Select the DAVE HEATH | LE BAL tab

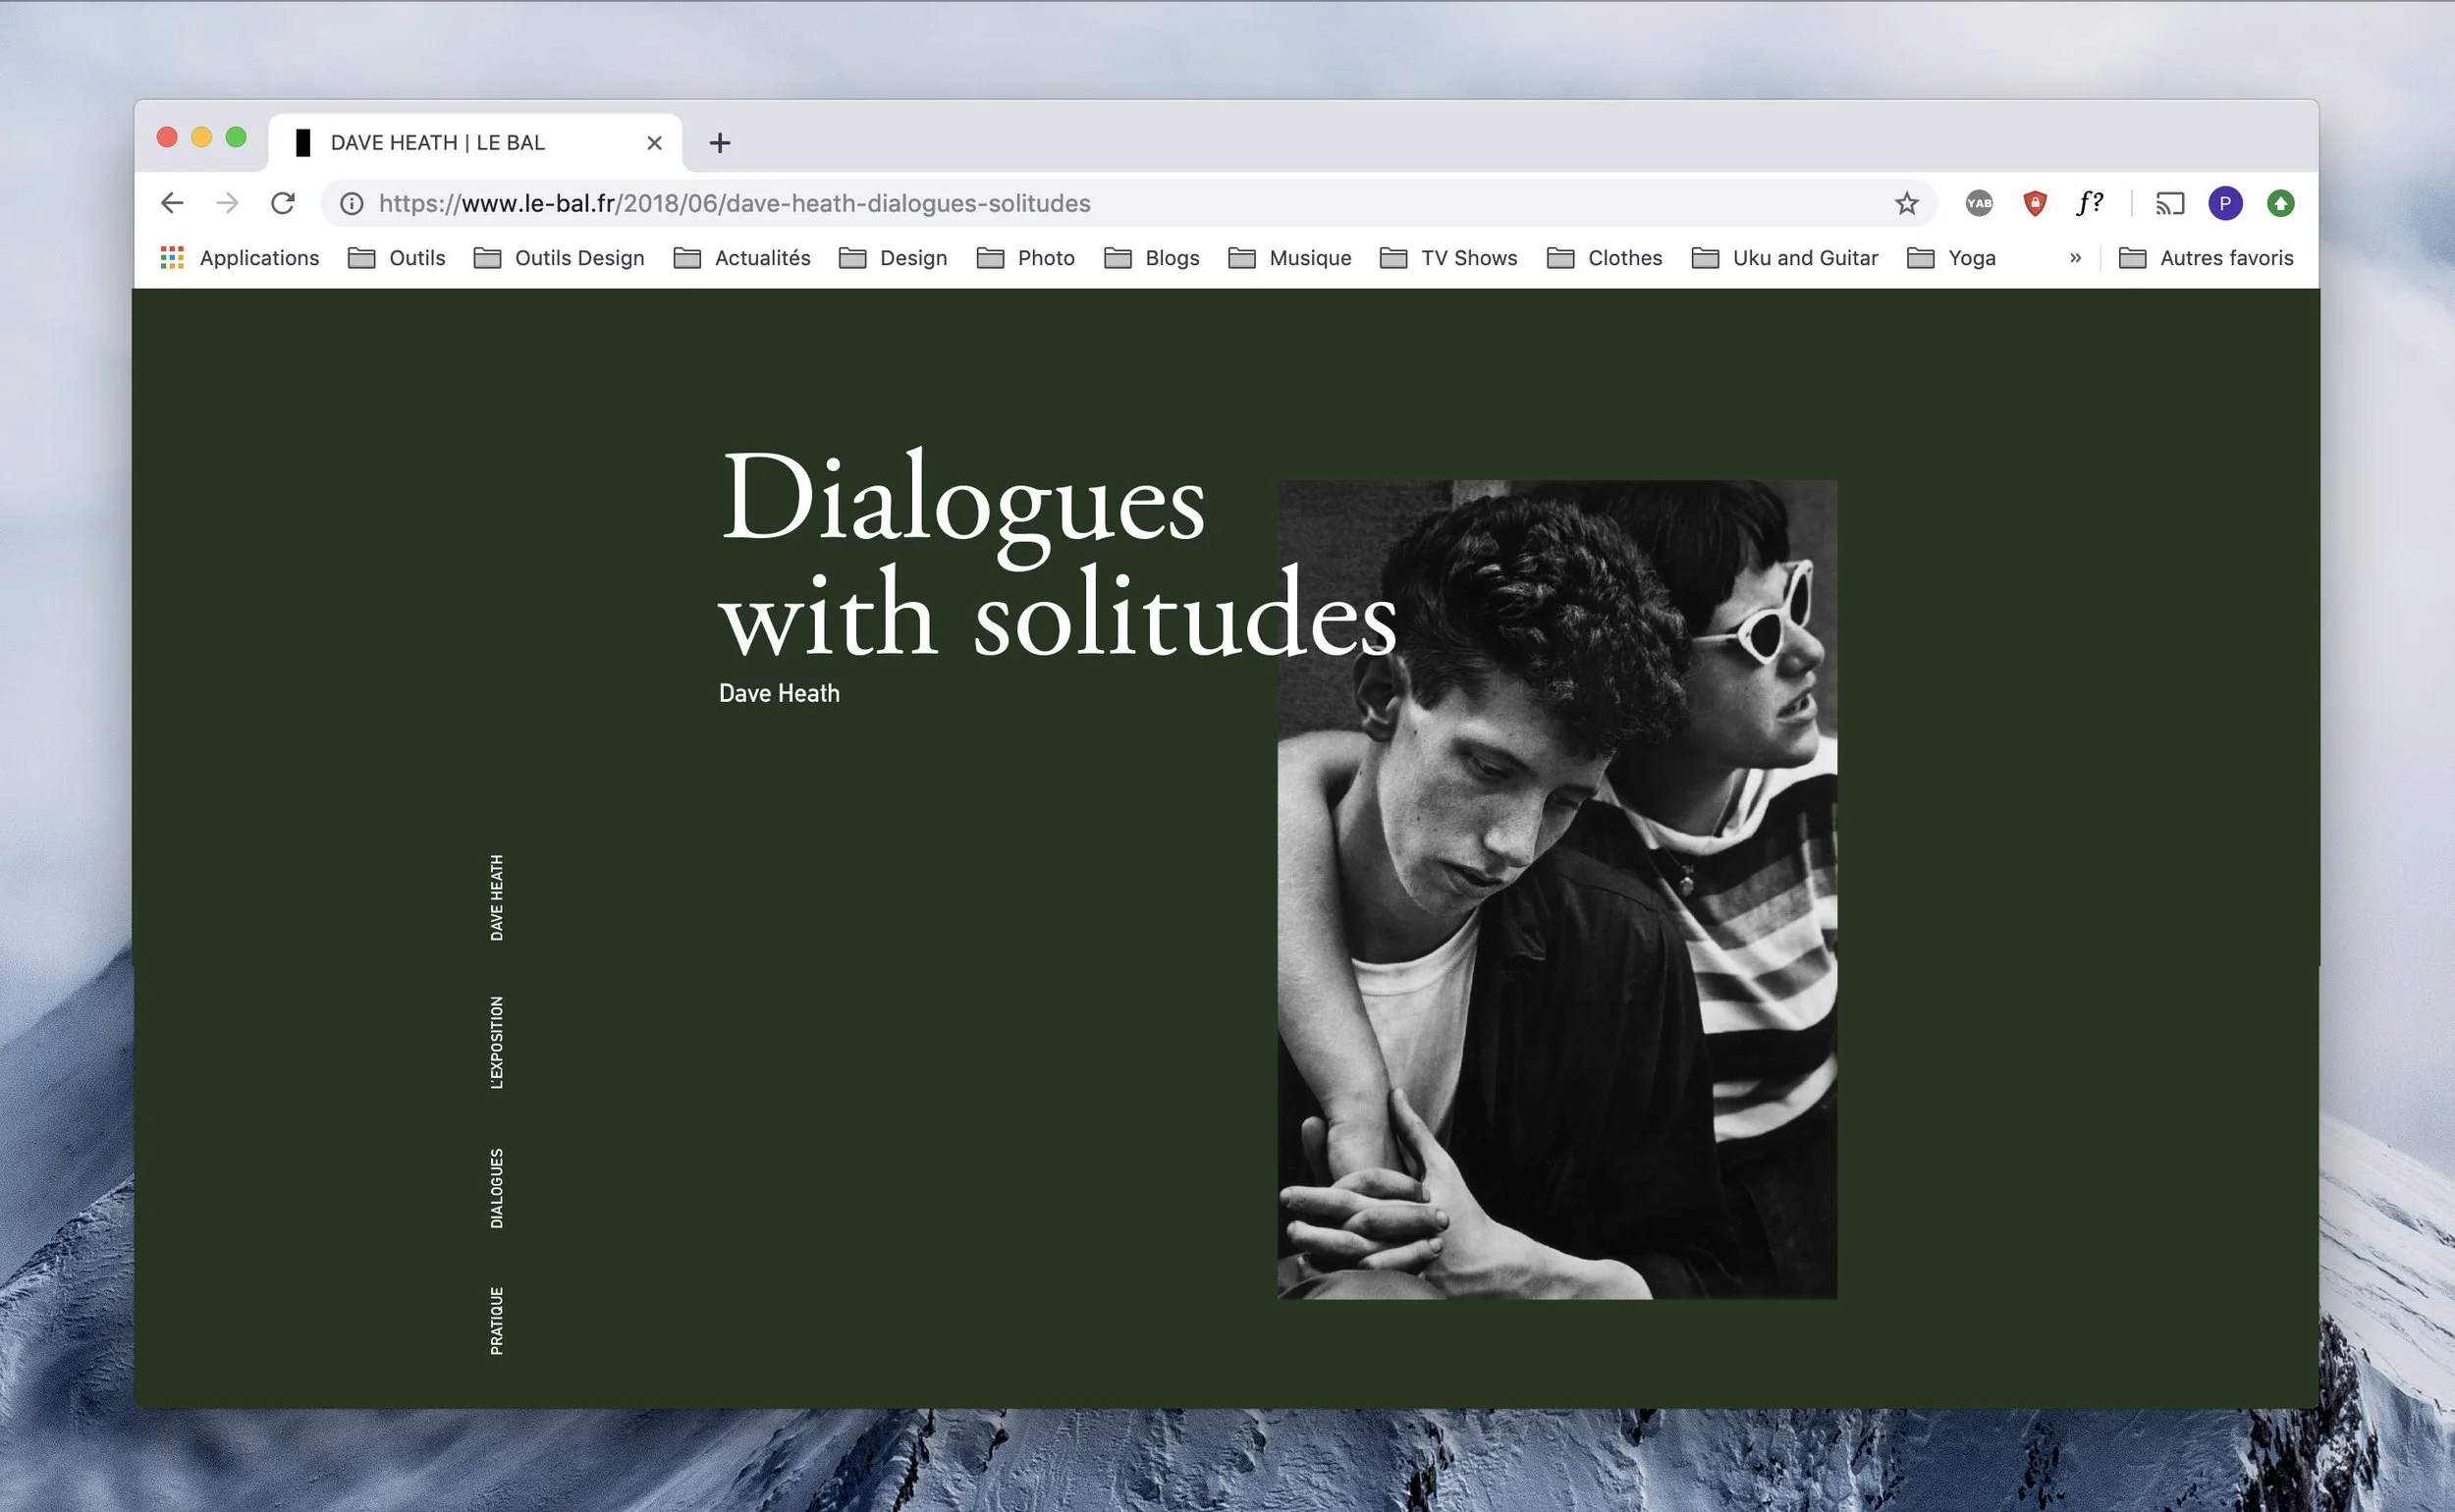click(x=475, y=143)
